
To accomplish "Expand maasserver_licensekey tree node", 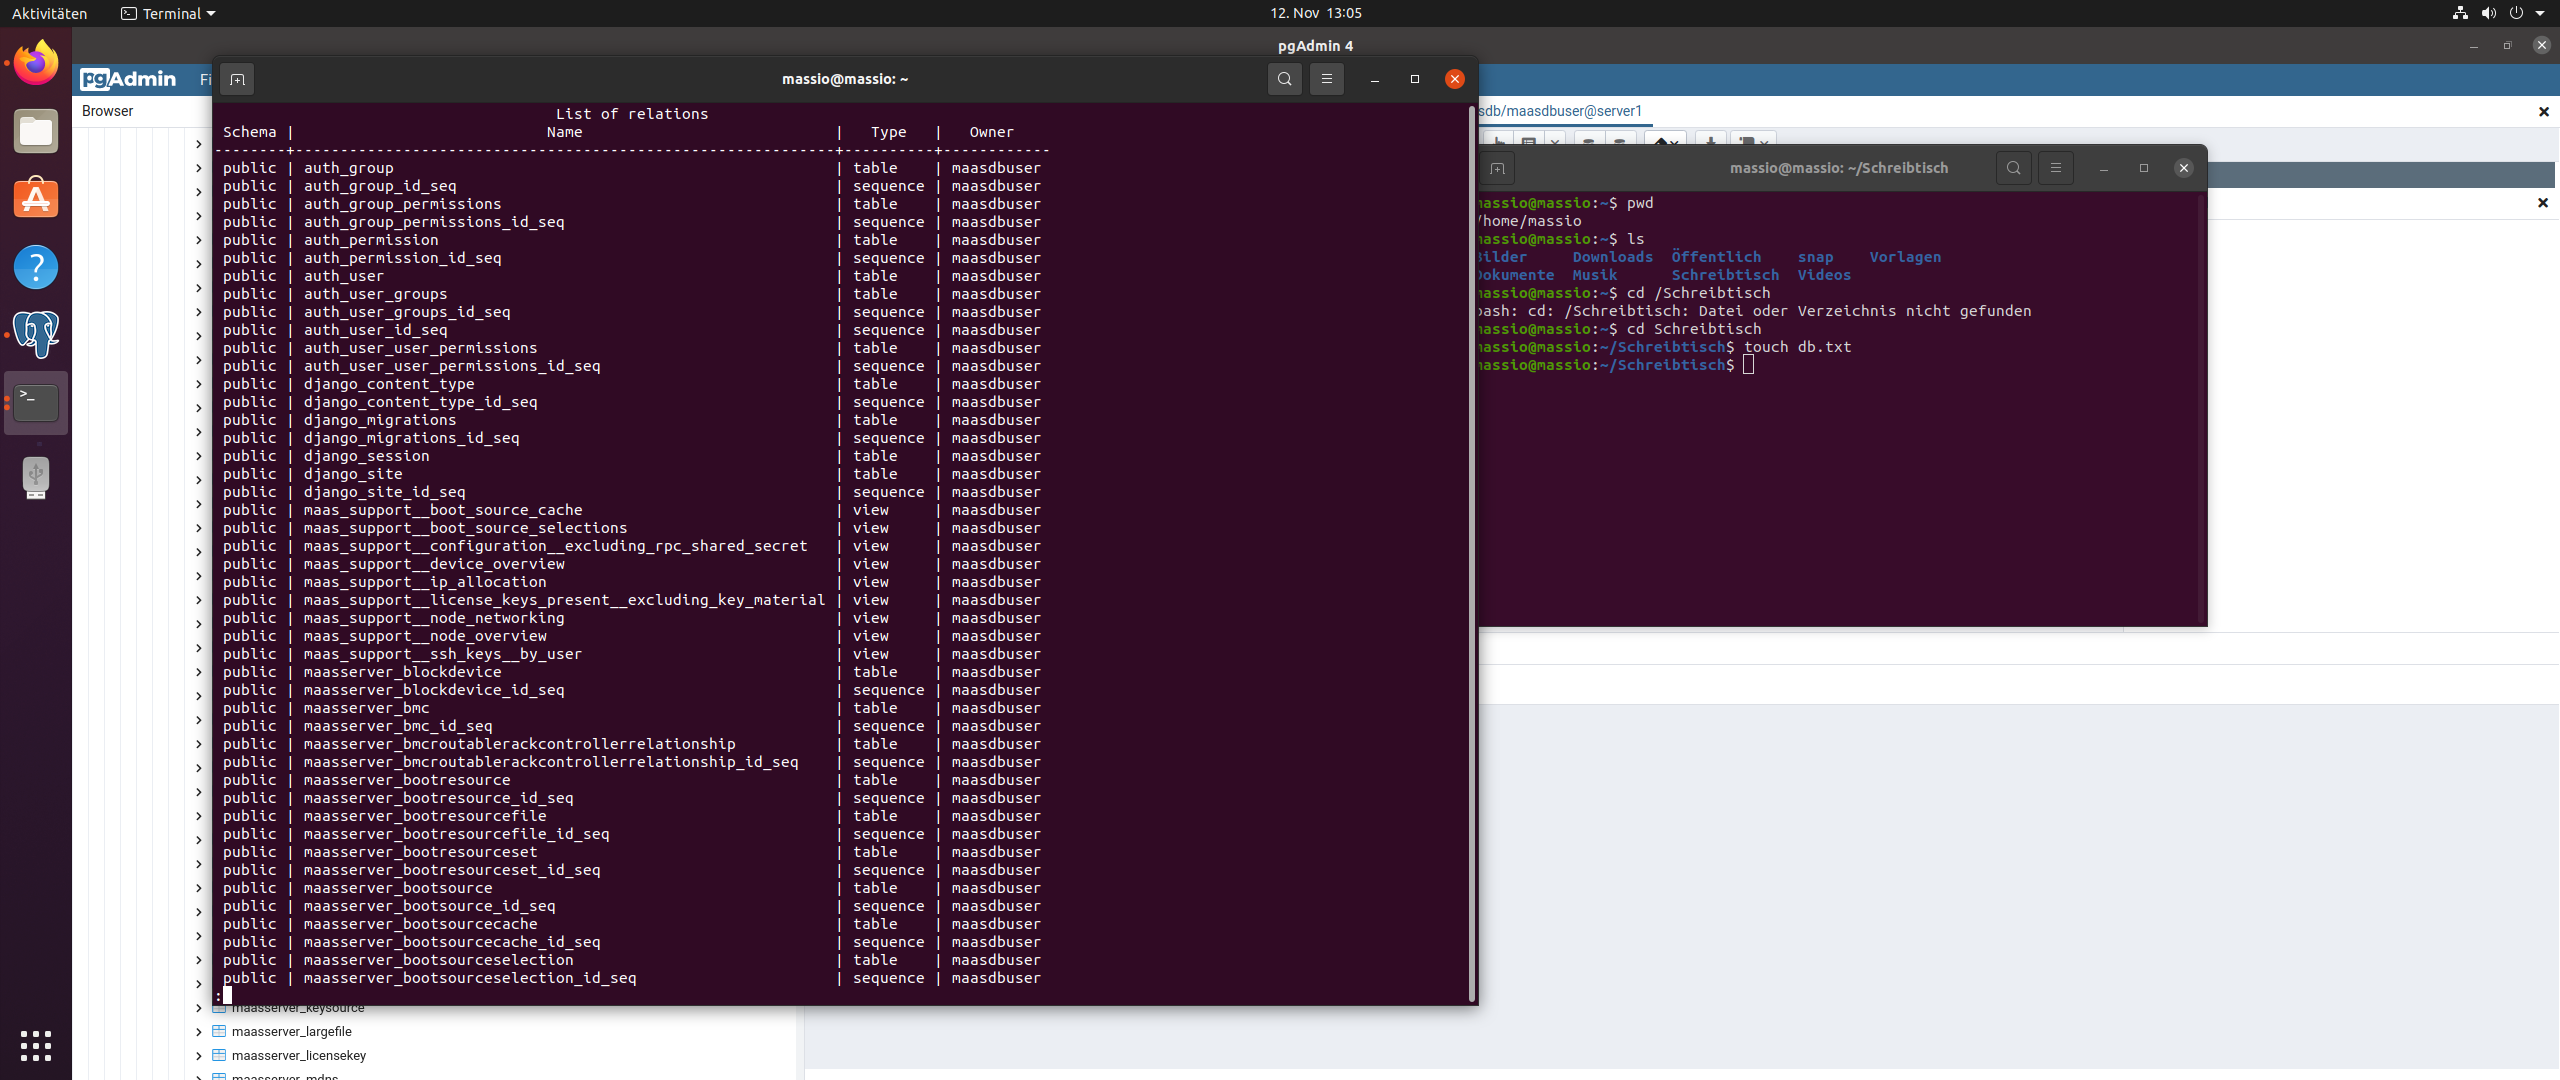I will click(199, 1056).
